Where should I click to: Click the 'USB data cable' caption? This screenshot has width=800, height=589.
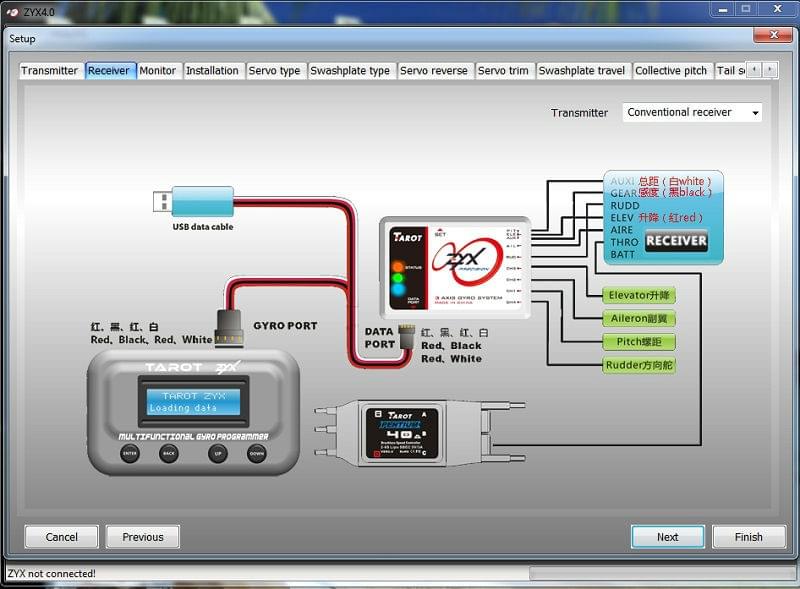203,227
